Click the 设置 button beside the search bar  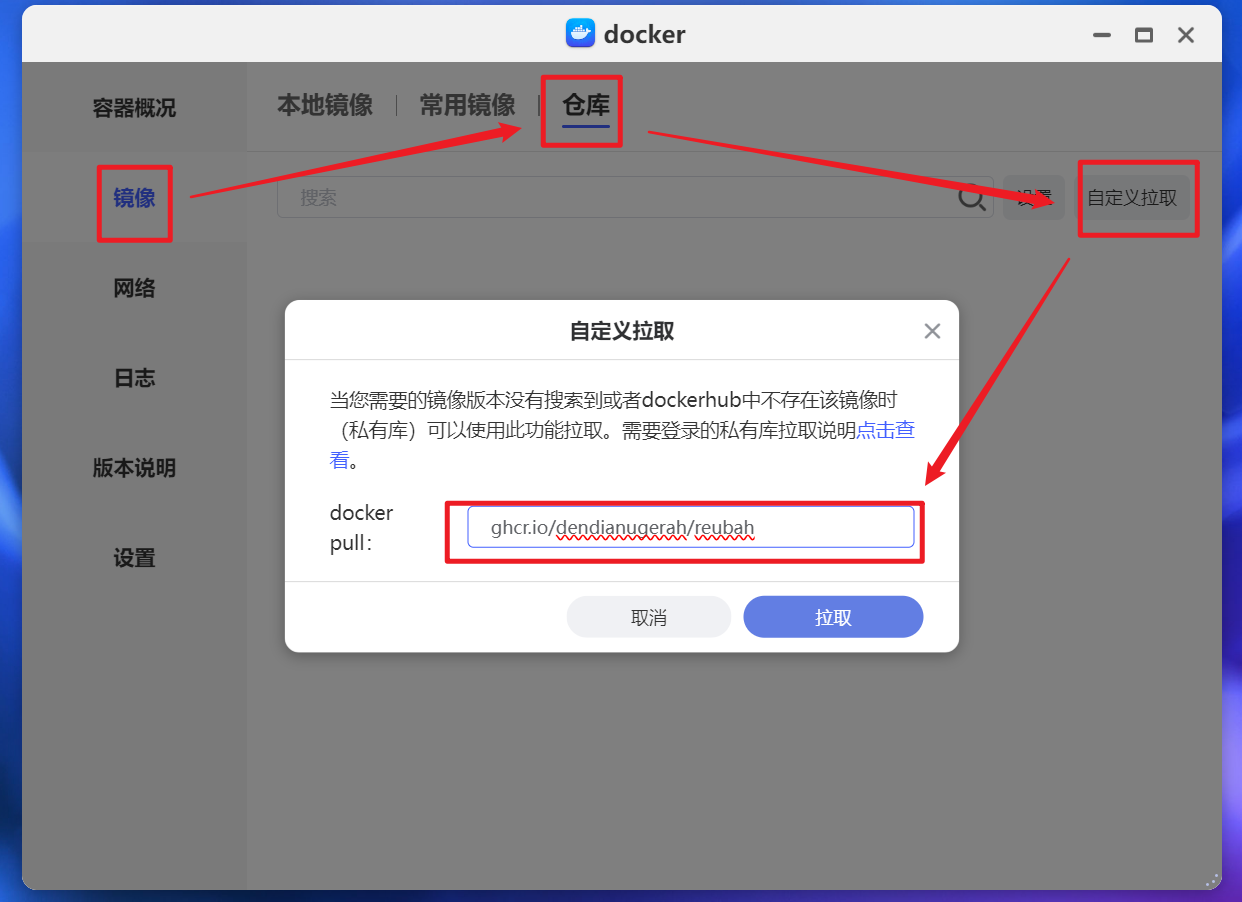pos(1033,198)
